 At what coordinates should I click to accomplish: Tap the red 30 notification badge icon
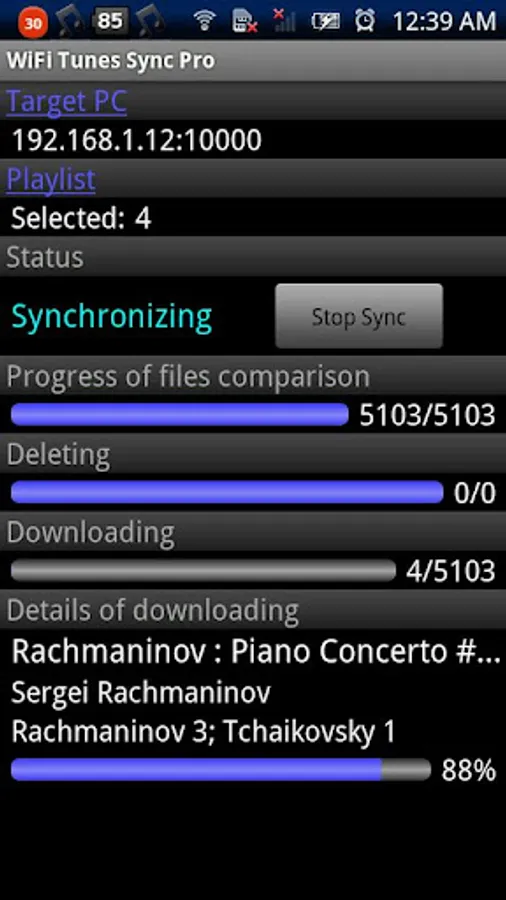click(33, 22)
